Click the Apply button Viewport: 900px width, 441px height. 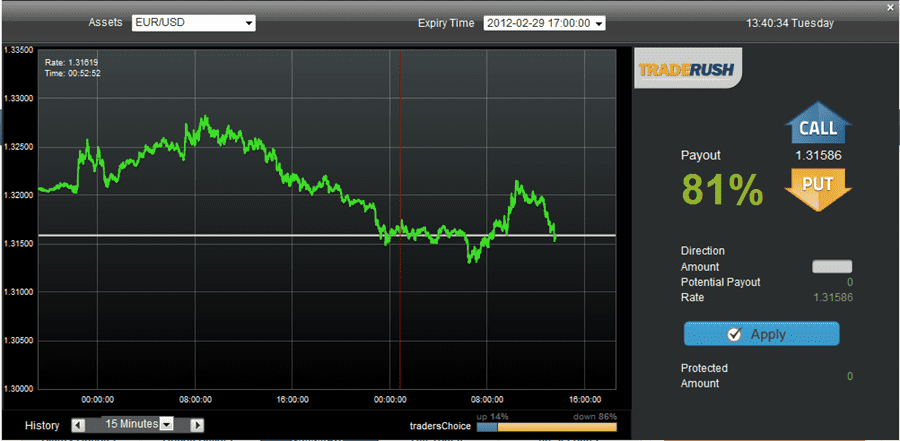click(761, 334)
